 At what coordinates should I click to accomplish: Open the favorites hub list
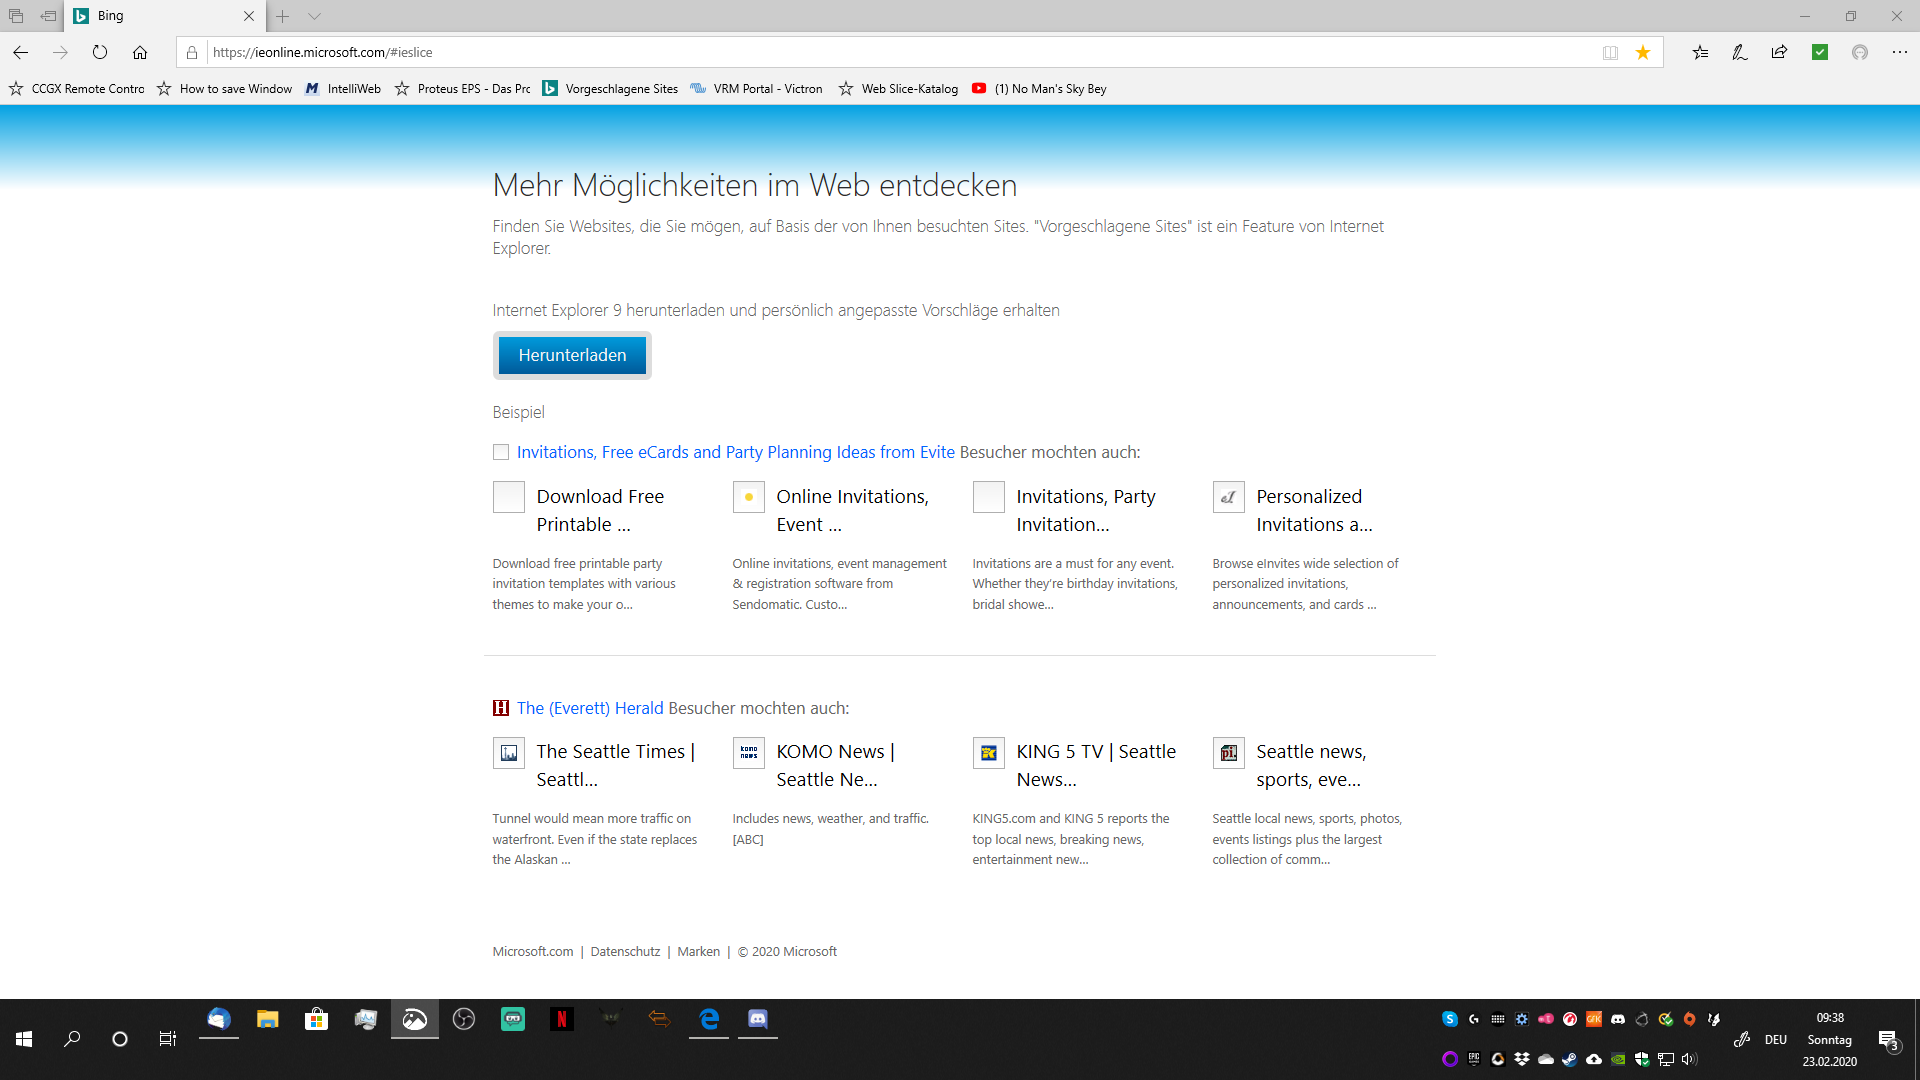coord(1700,52)
